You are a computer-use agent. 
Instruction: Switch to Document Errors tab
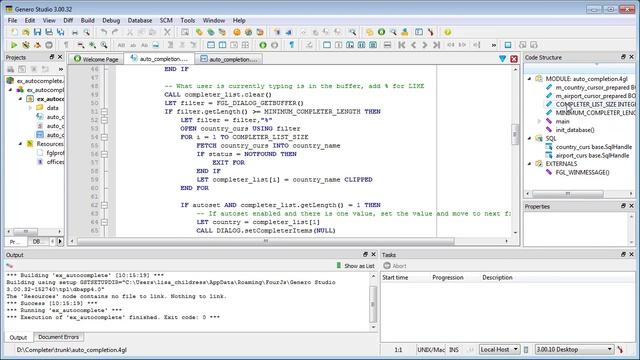click(x=58, y=337)
